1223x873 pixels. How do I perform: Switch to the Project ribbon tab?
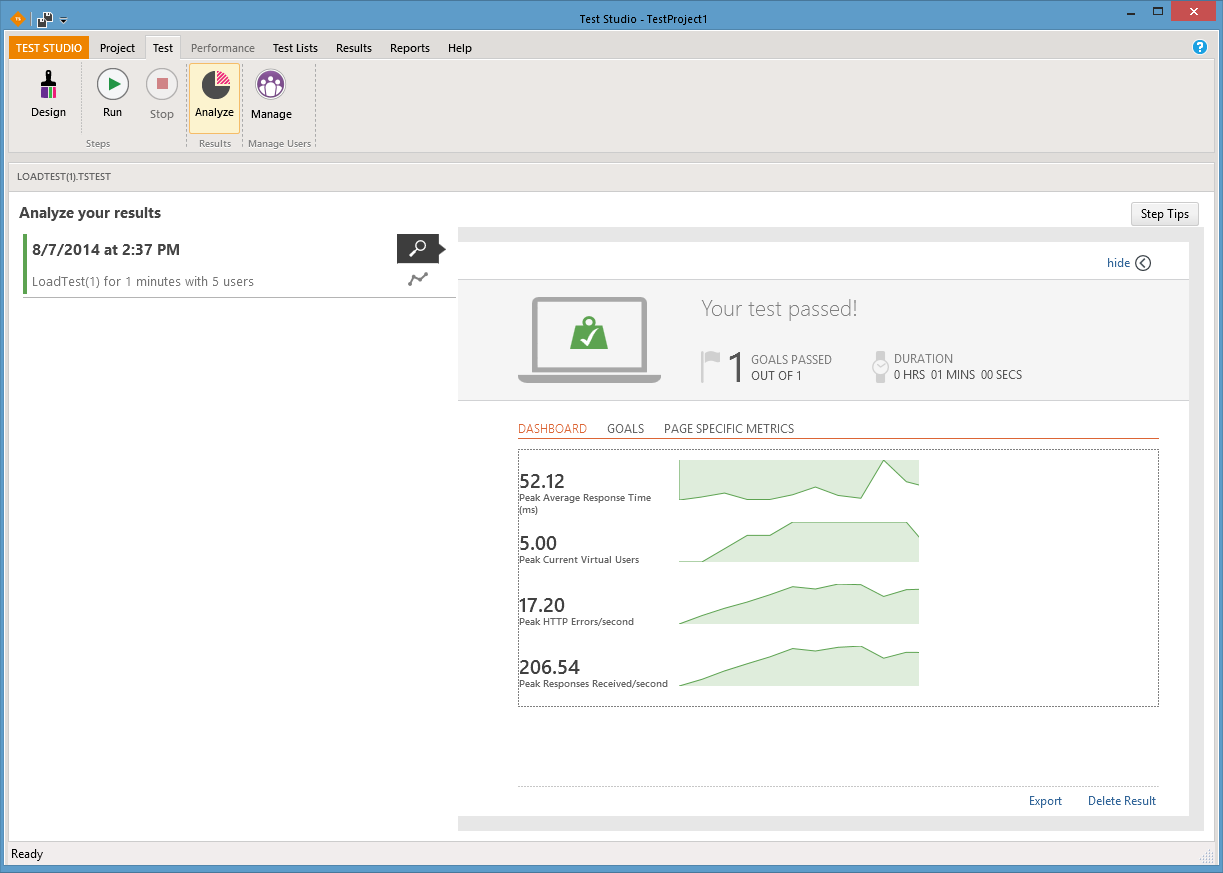coord(117,48)
